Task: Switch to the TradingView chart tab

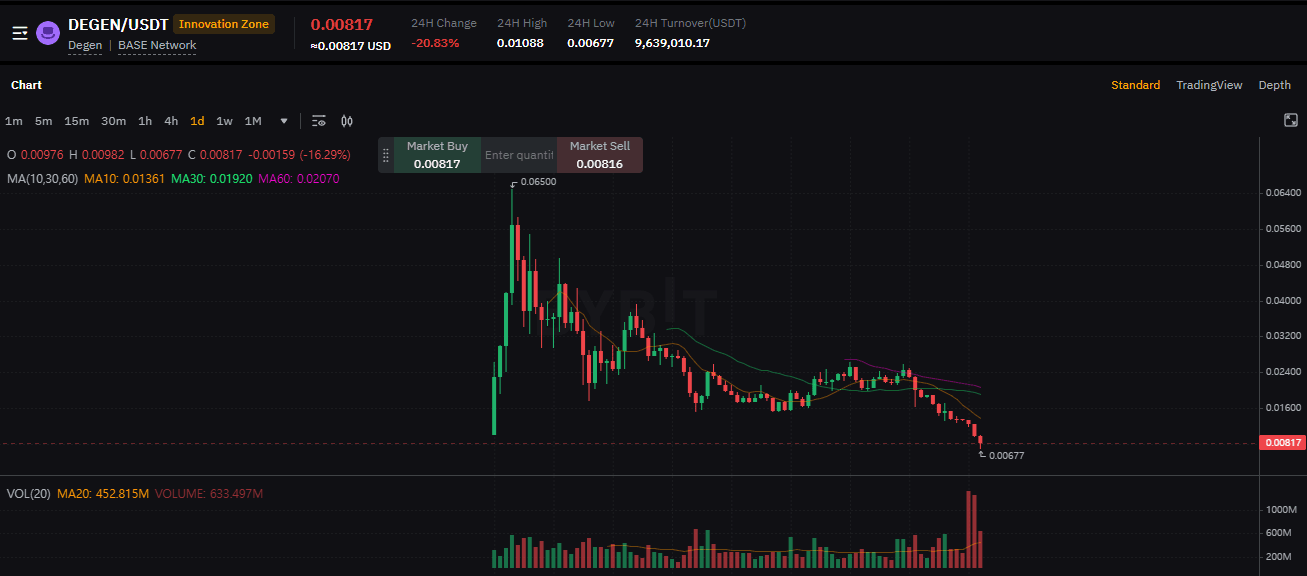Action: (x=1209, y=85)
